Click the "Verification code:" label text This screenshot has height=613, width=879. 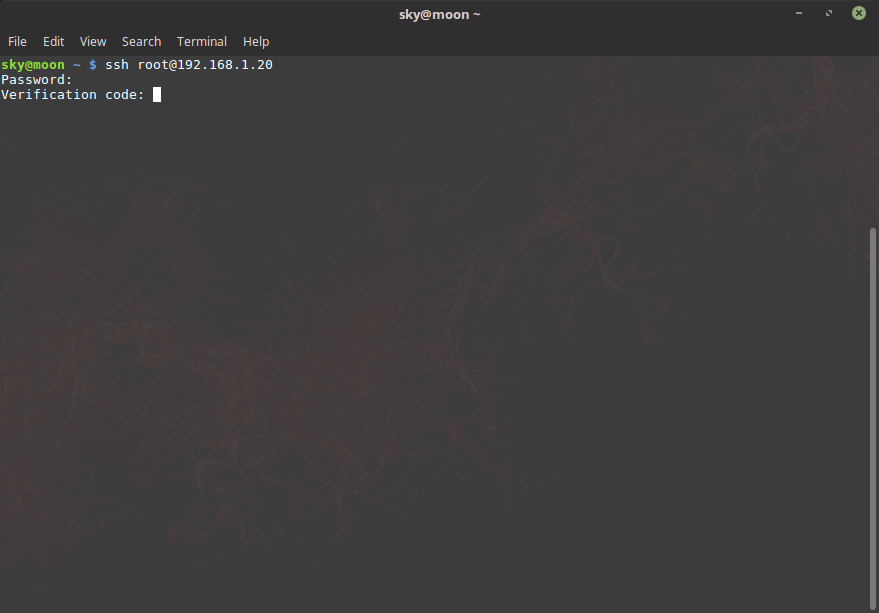tap(73, 95)
